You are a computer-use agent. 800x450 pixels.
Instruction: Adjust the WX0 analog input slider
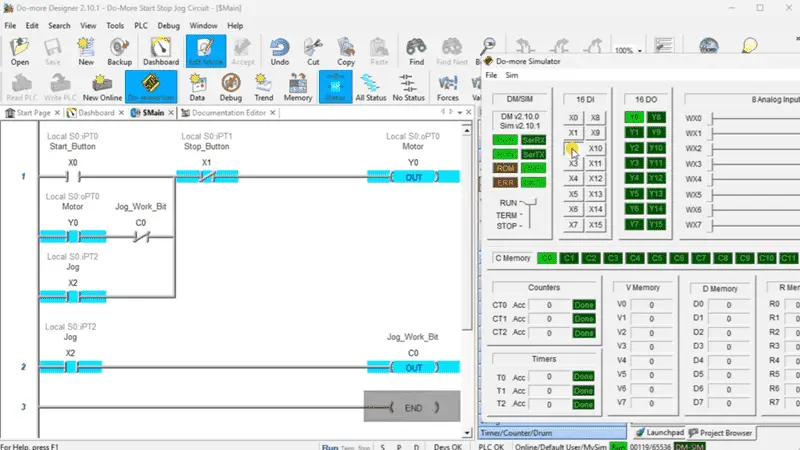712,118
